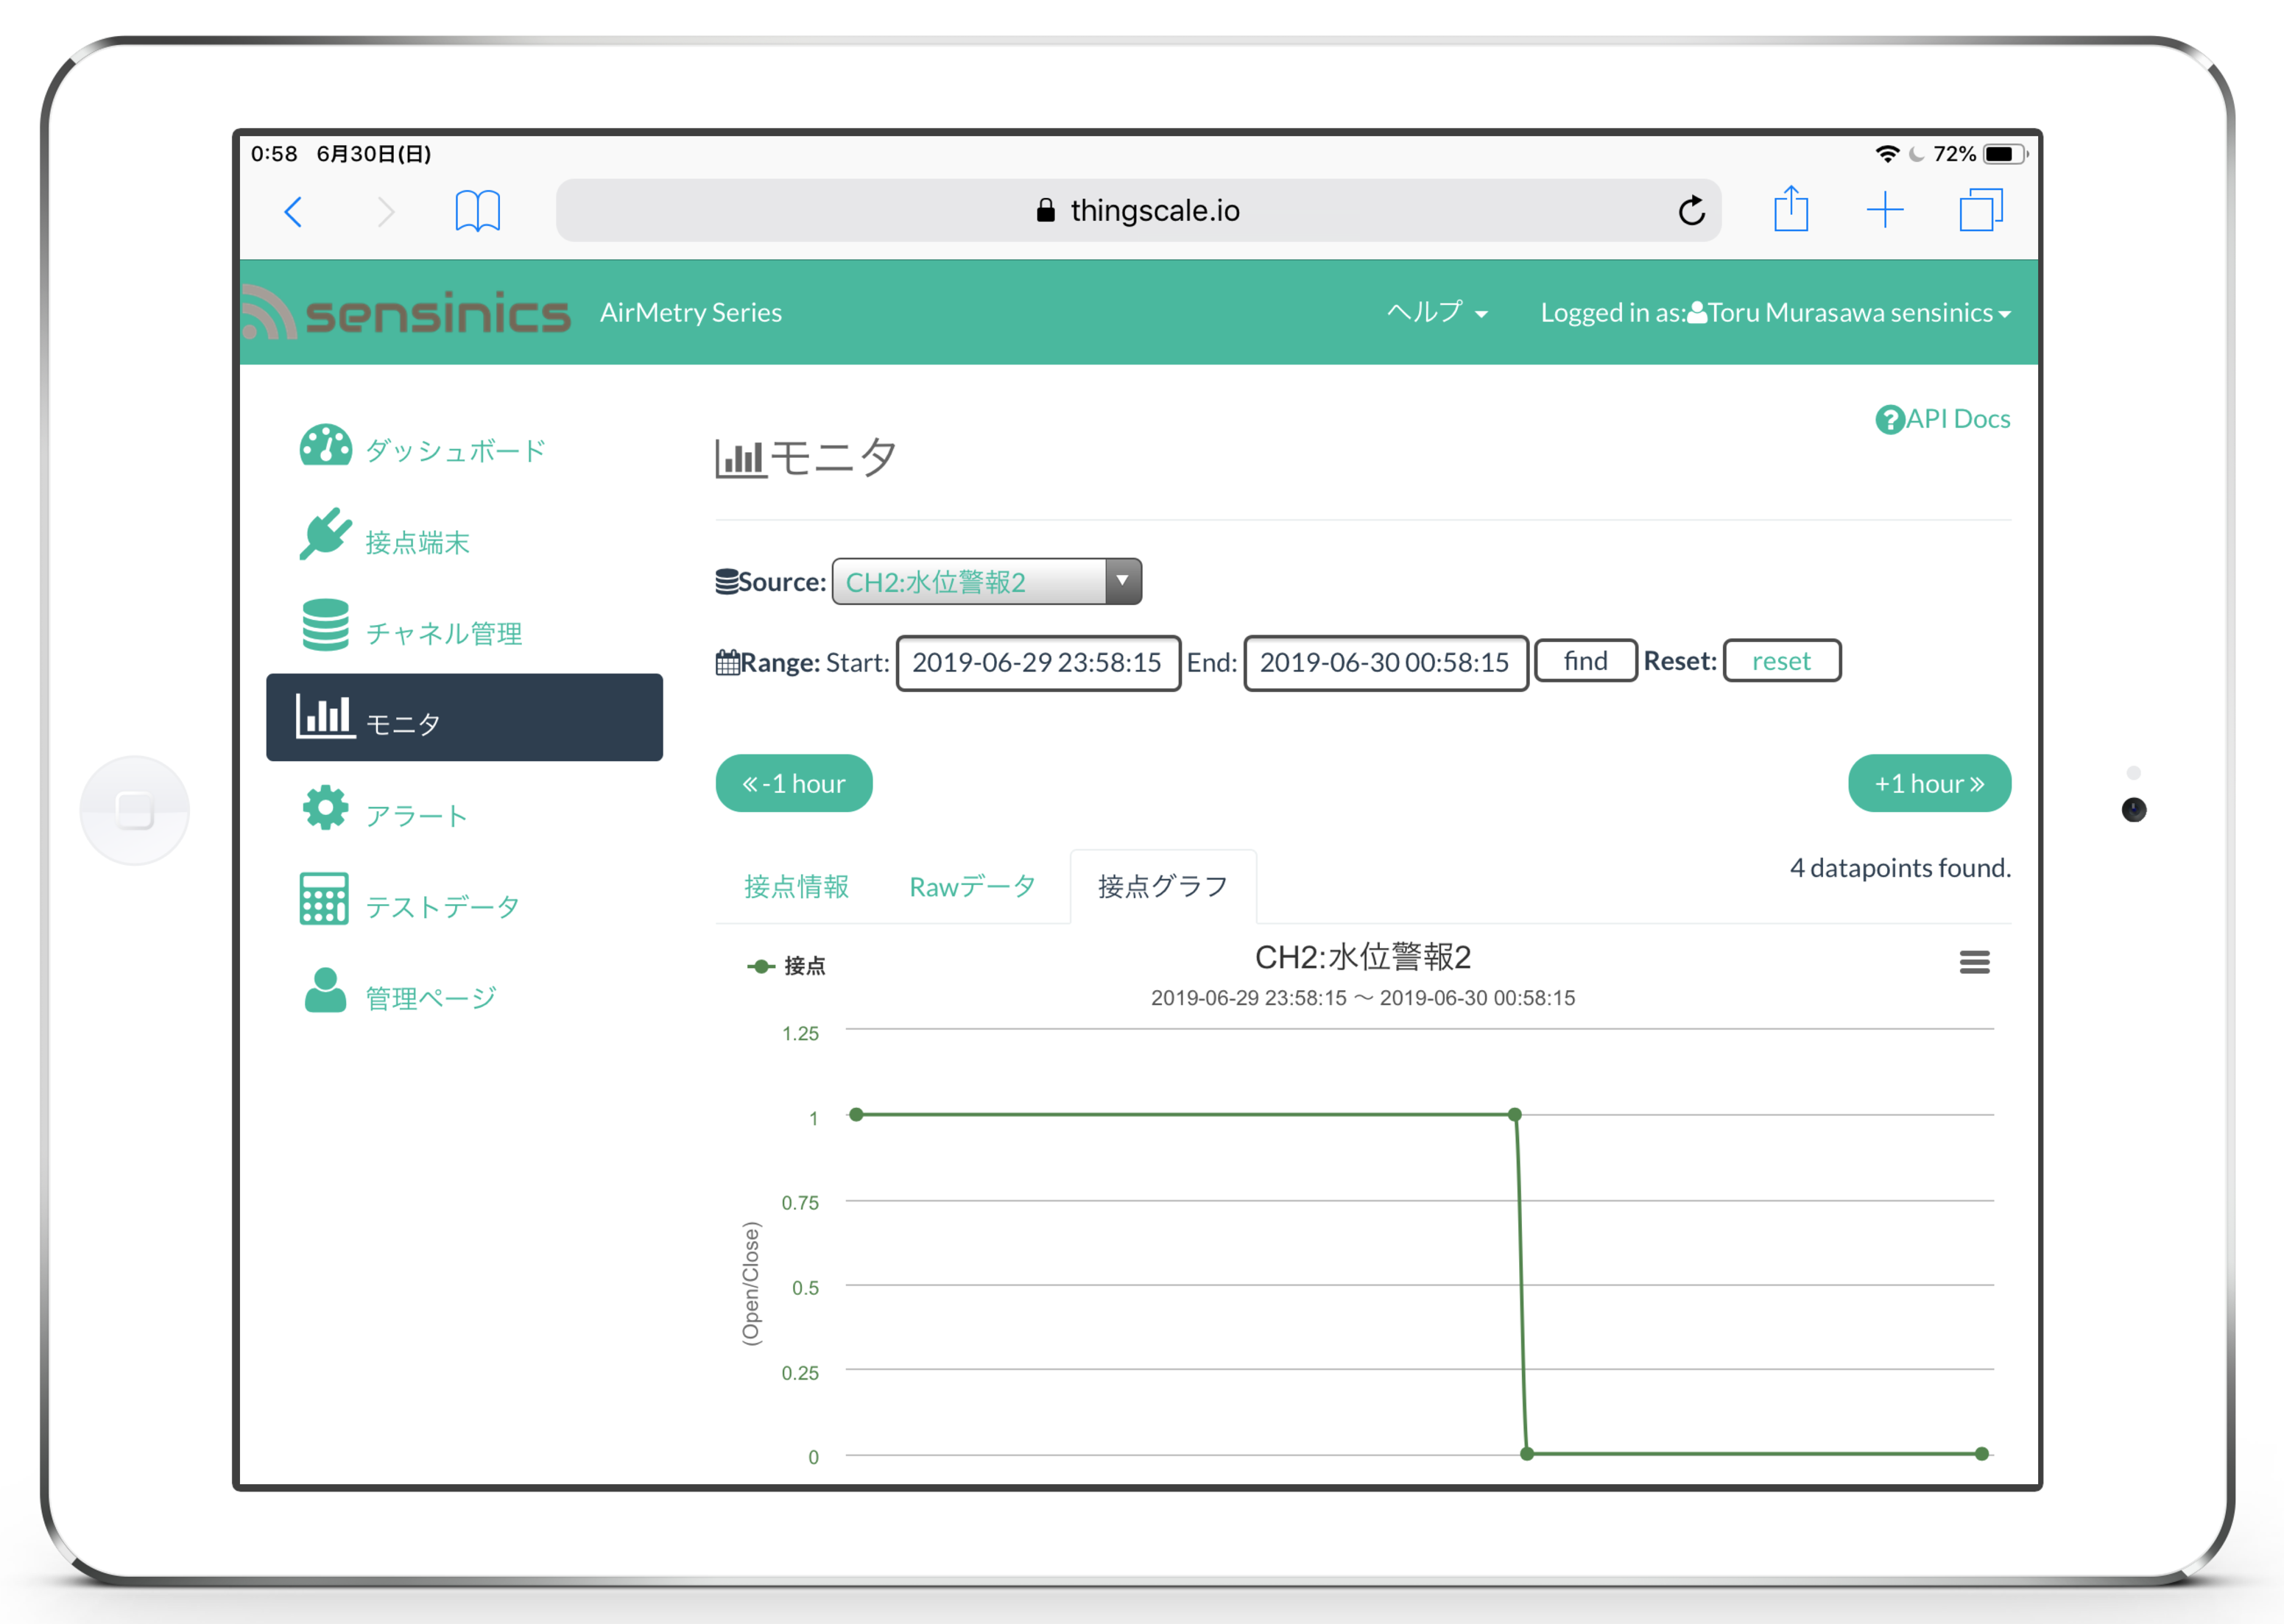Click the gear icon for アラート
Image resolution: width=2284 pixels, height=1624 pixels.
[x=325, y=808]
